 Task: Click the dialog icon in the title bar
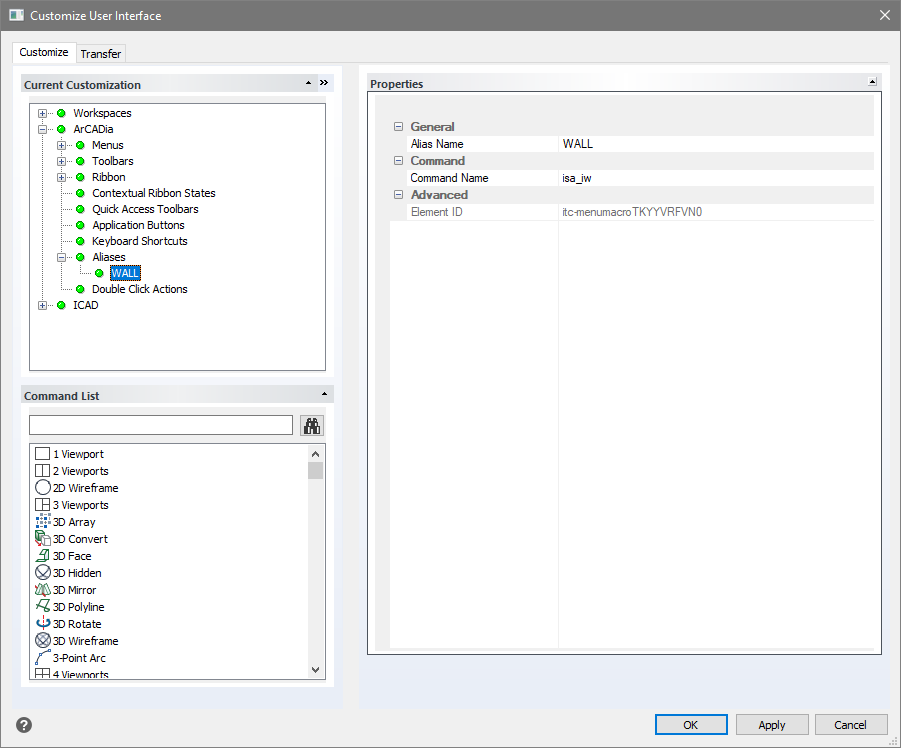(17, 16)
